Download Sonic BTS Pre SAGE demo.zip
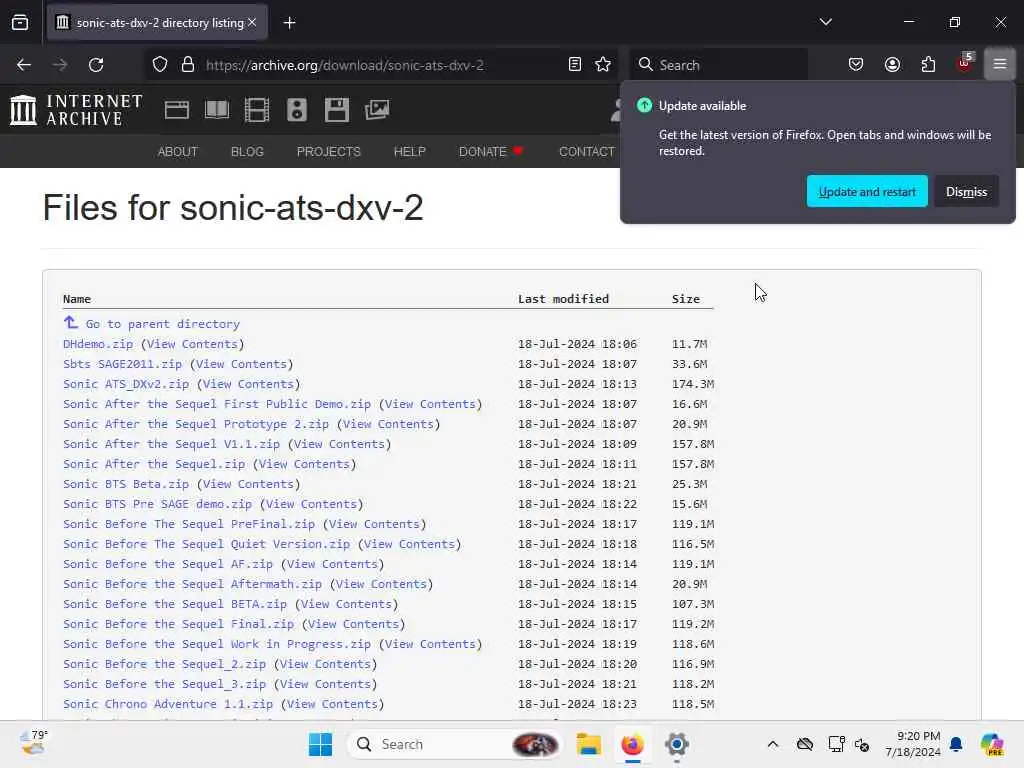 pyautogui.click(x=157, y=504)
